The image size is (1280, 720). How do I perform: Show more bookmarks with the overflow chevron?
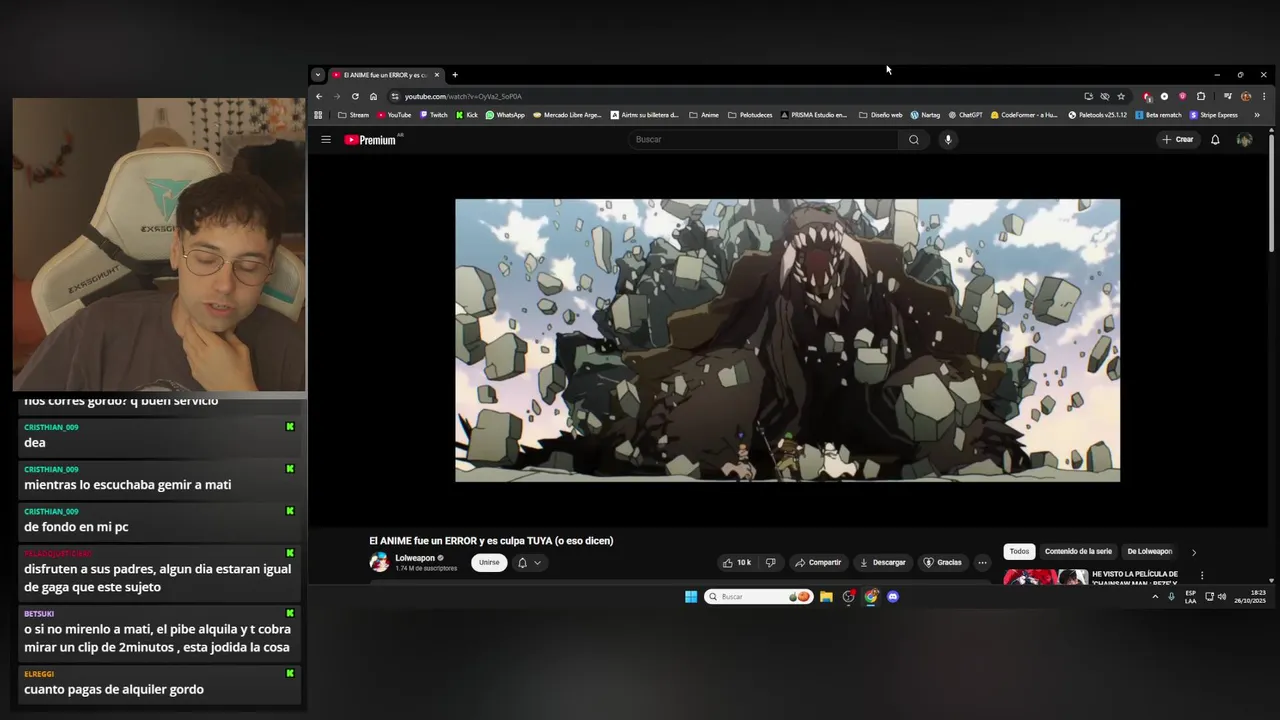(1257, 115)
